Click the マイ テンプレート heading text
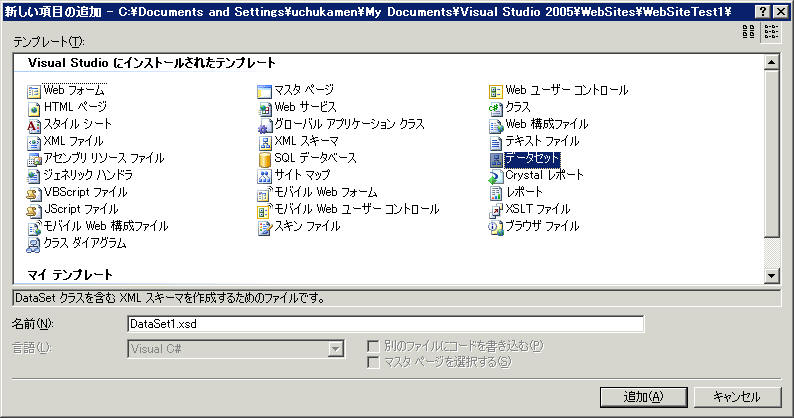The width and height of the screenshot is (794, 418). (x=70, y=275)
